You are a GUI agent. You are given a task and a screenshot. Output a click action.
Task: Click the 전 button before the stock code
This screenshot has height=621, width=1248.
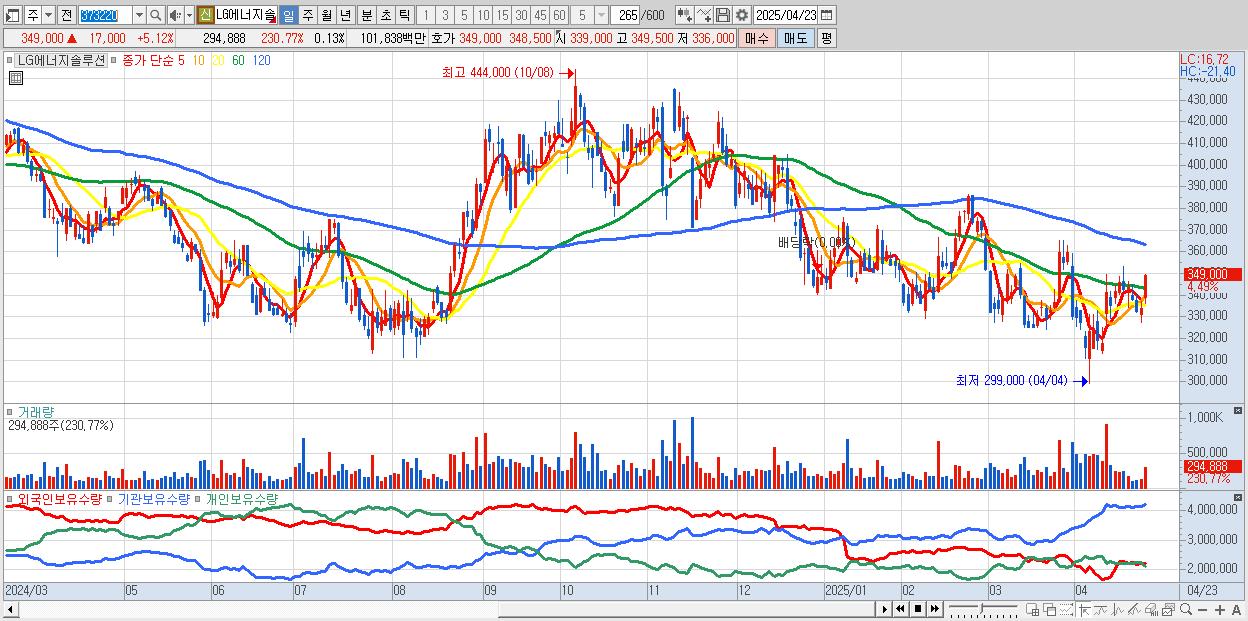point(66,15)
